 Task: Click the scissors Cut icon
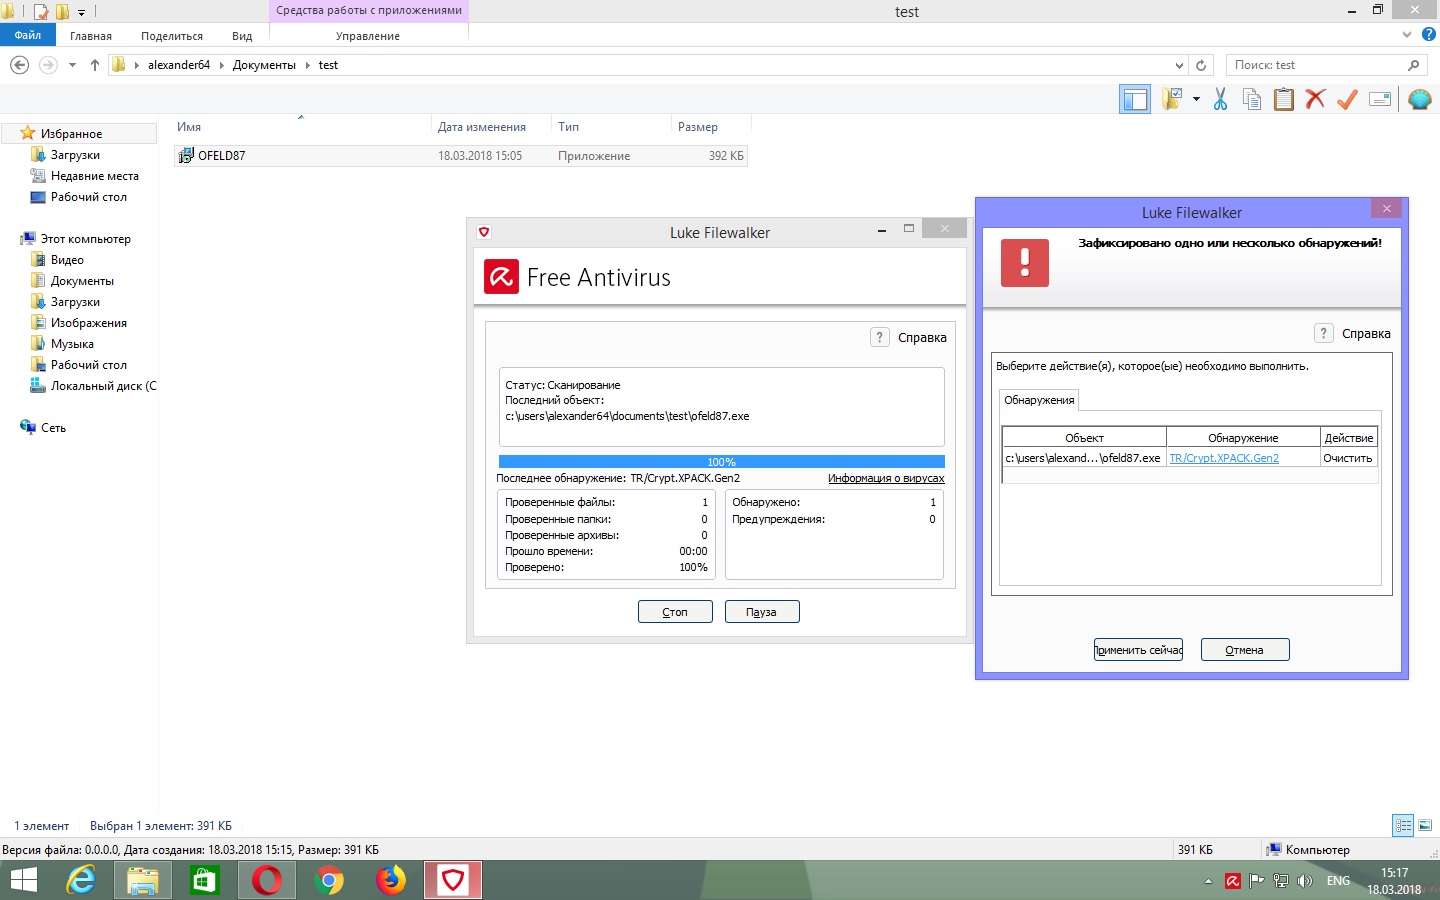coord(1220,99)
